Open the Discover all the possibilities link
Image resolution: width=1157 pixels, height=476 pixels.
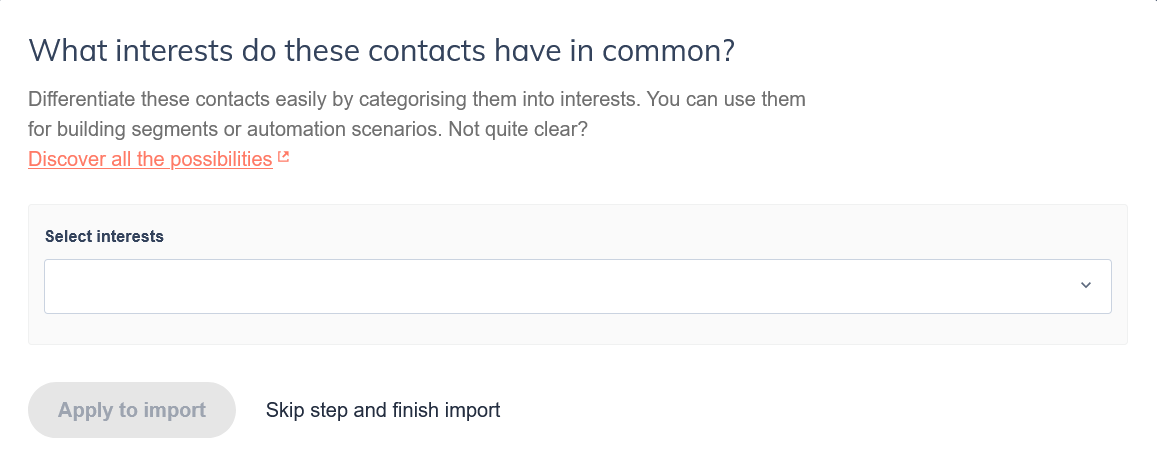point(150,159)
